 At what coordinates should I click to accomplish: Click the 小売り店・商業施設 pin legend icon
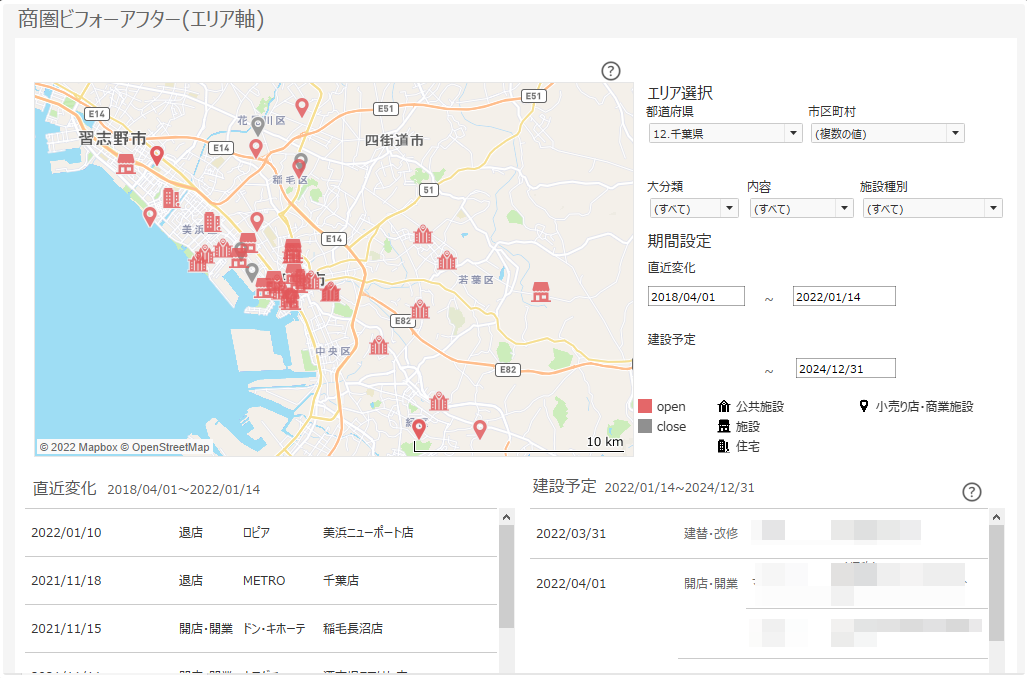coord(864,406)
